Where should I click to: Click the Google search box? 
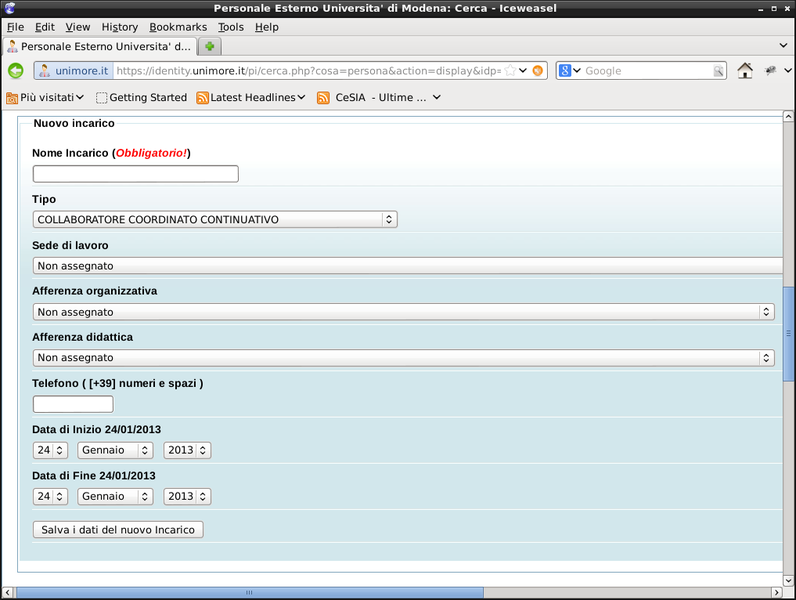tap(648, 71)
